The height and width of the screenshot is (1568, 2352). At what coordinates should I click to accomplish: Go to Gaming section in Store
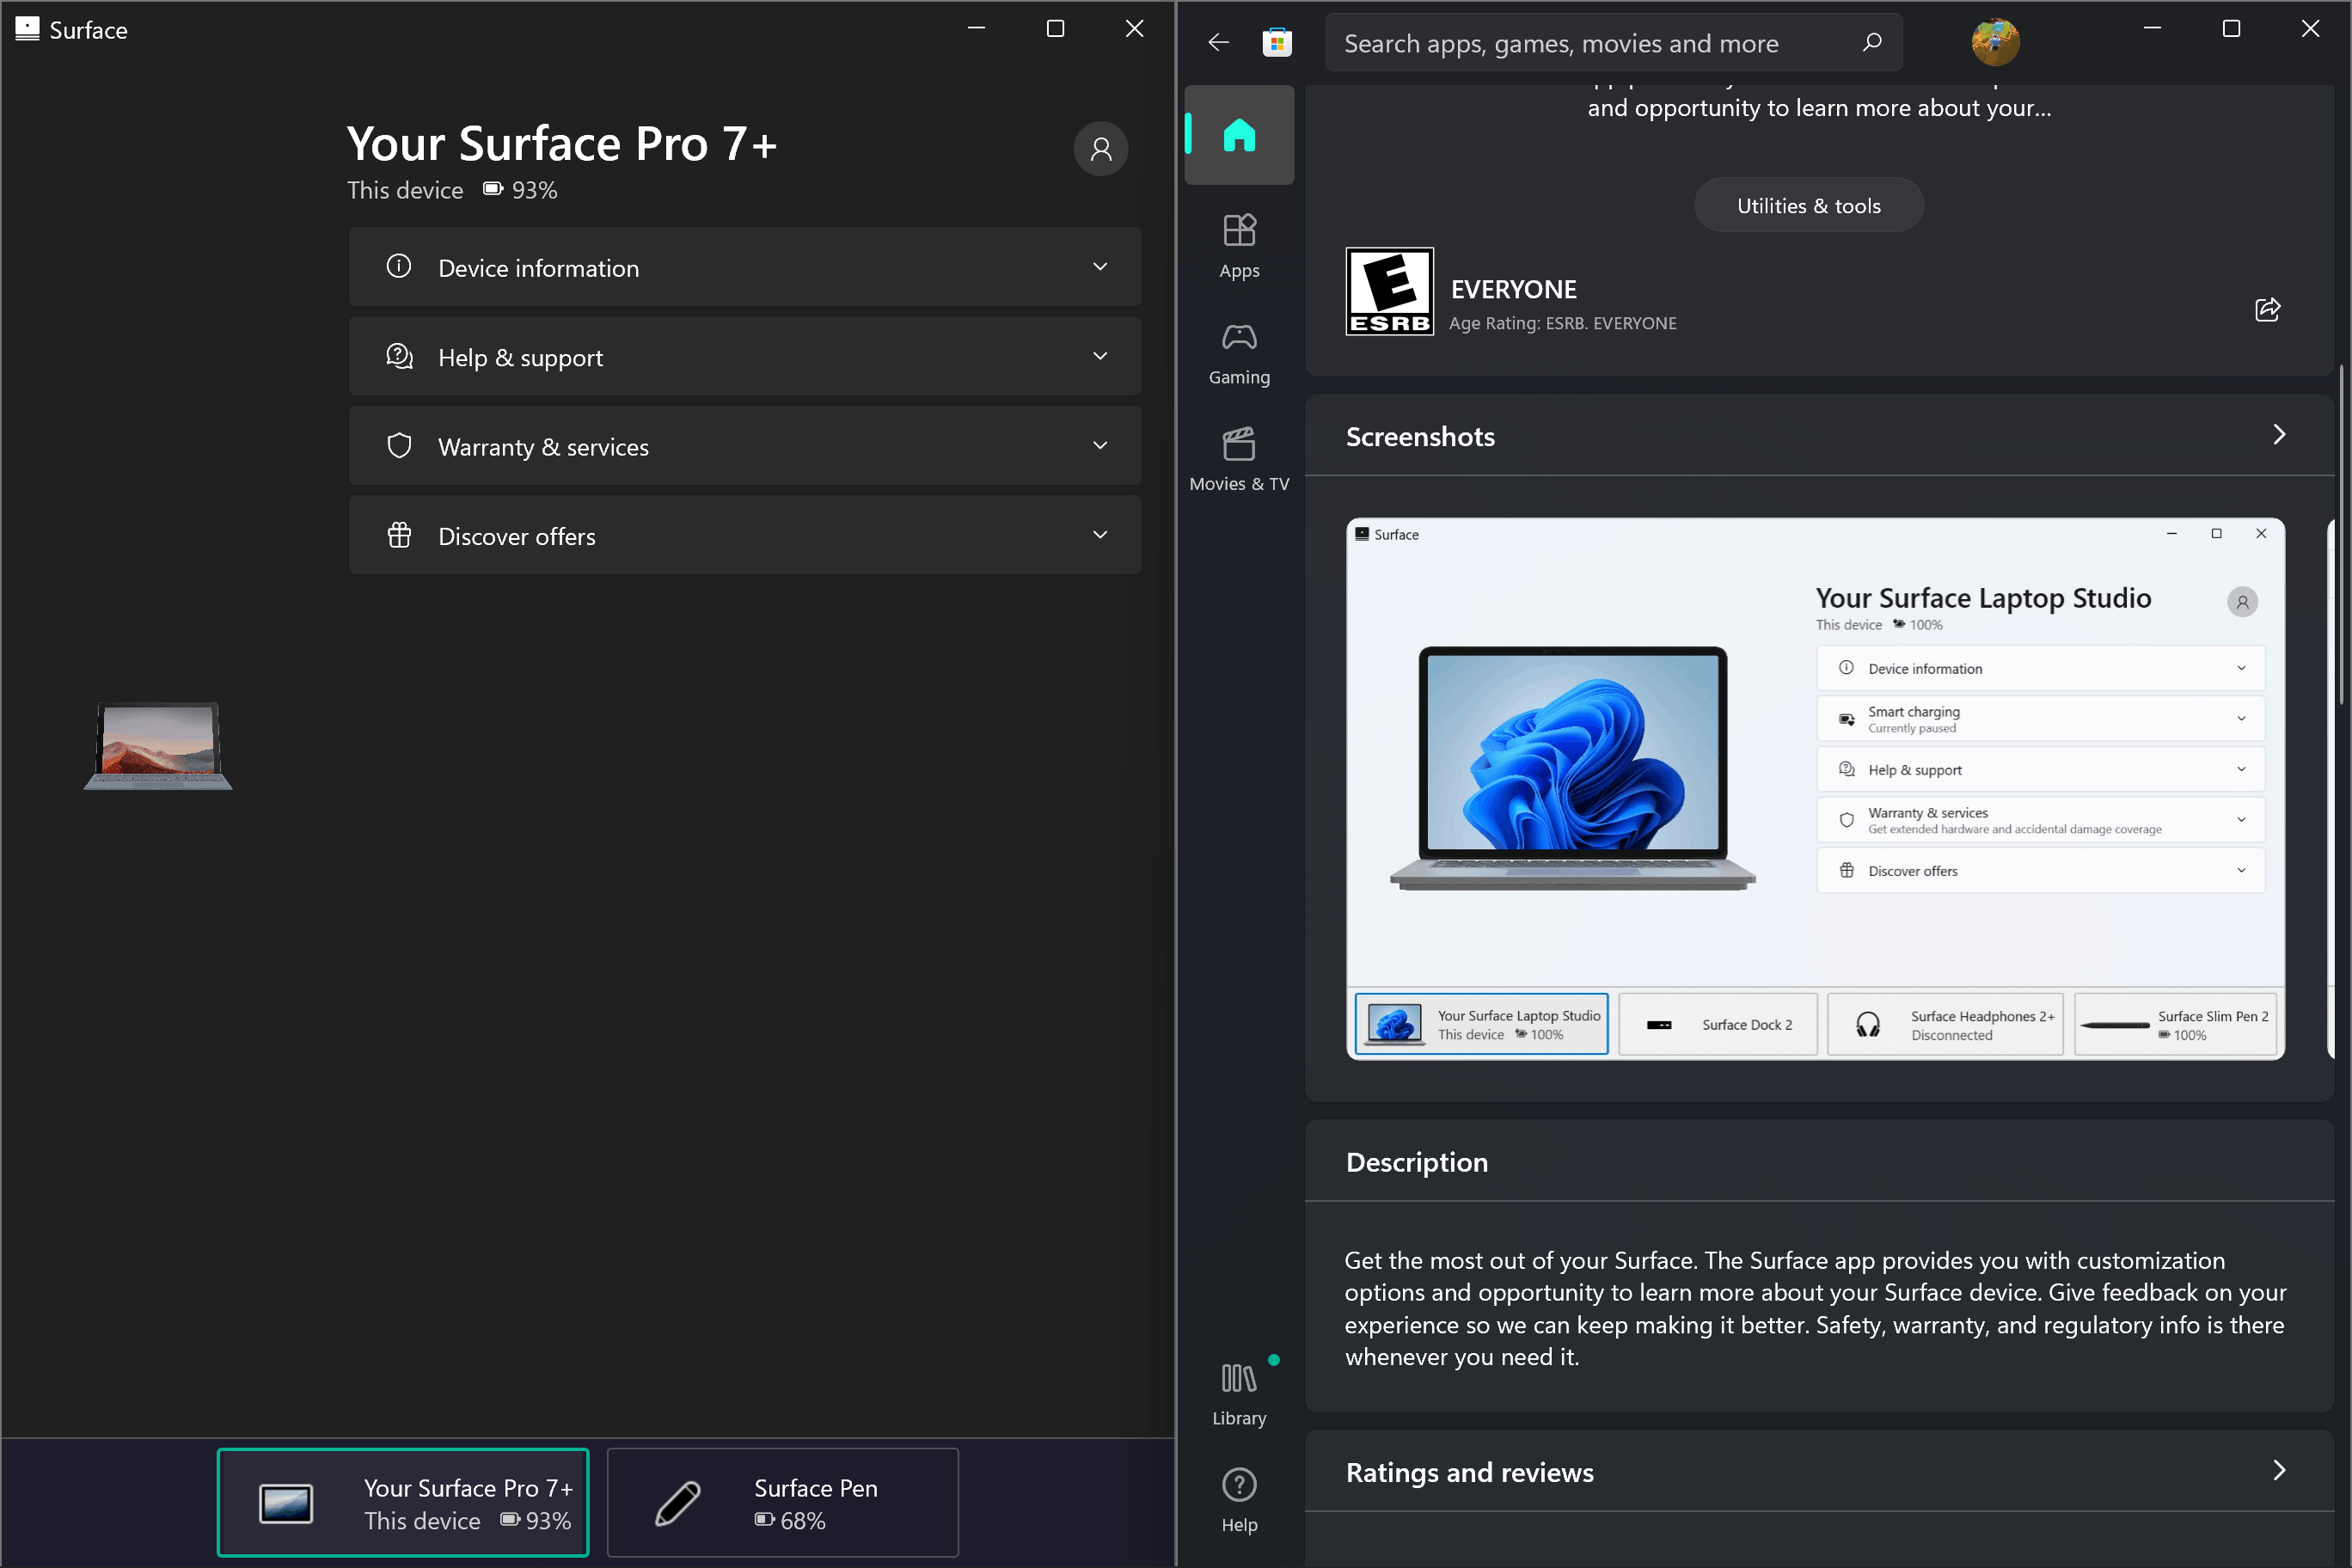(x=1238, y=353)
